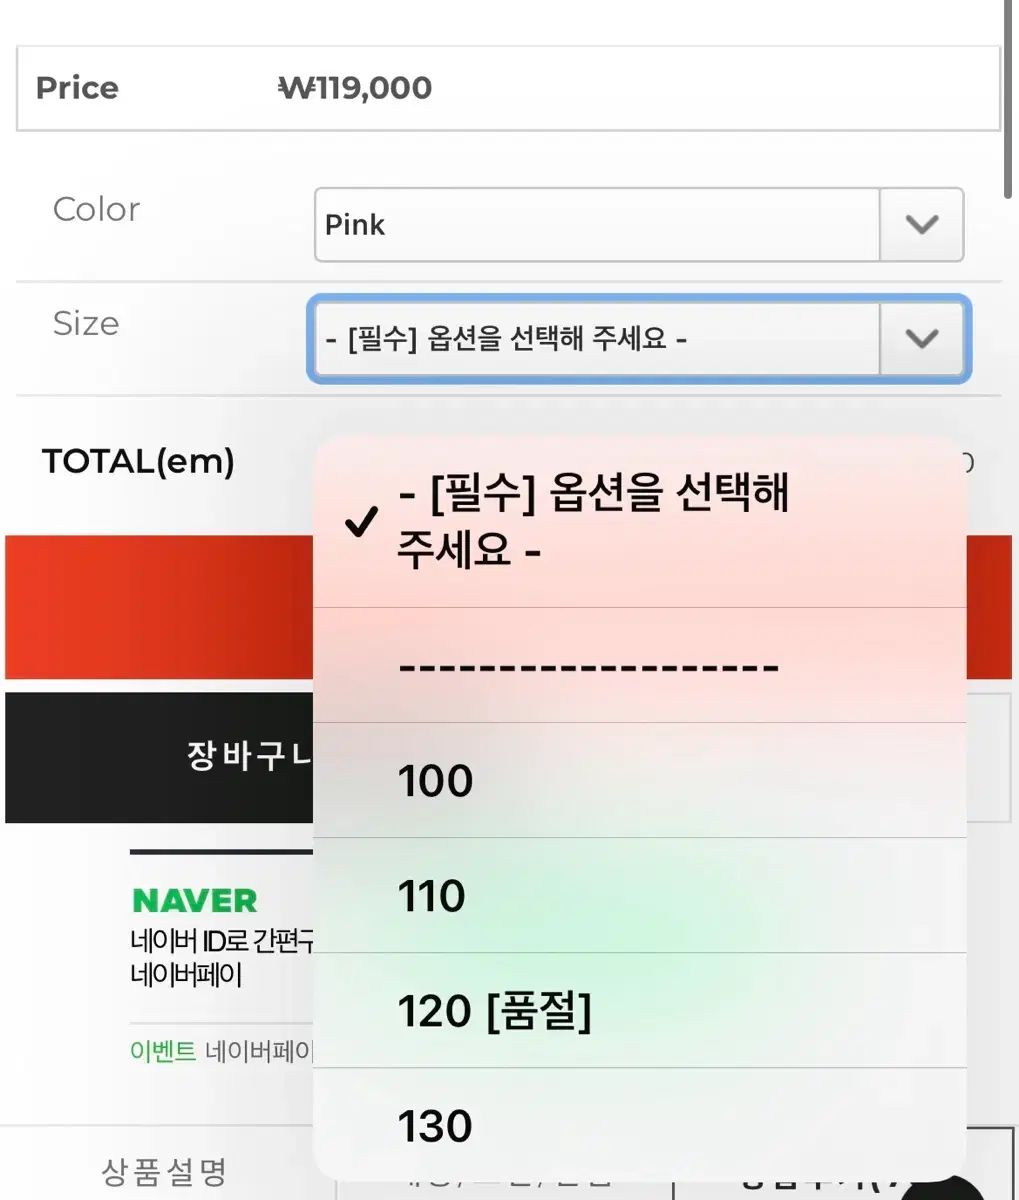Select the 120 [품절] sold-out option
This screenshot has width=1019, height=1200.
[640, 1011]
